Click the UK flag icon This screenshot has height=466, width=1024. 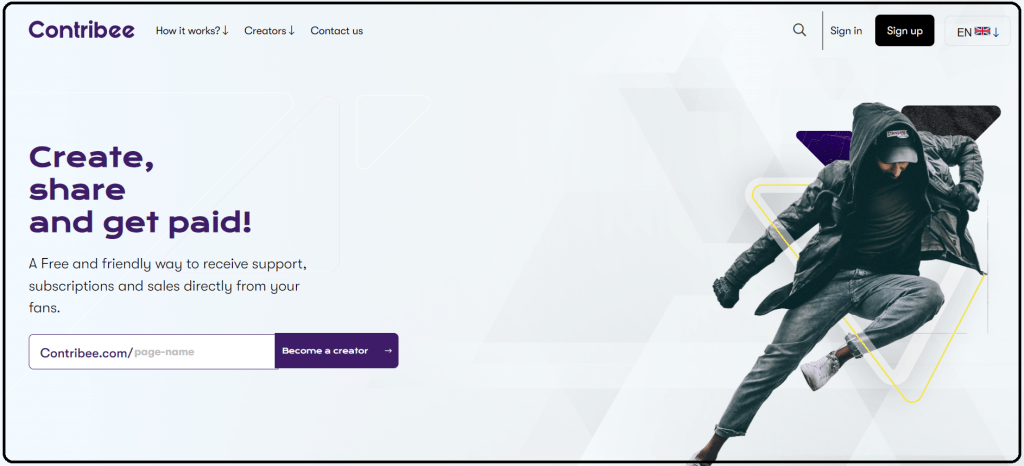tap(982, 31)
